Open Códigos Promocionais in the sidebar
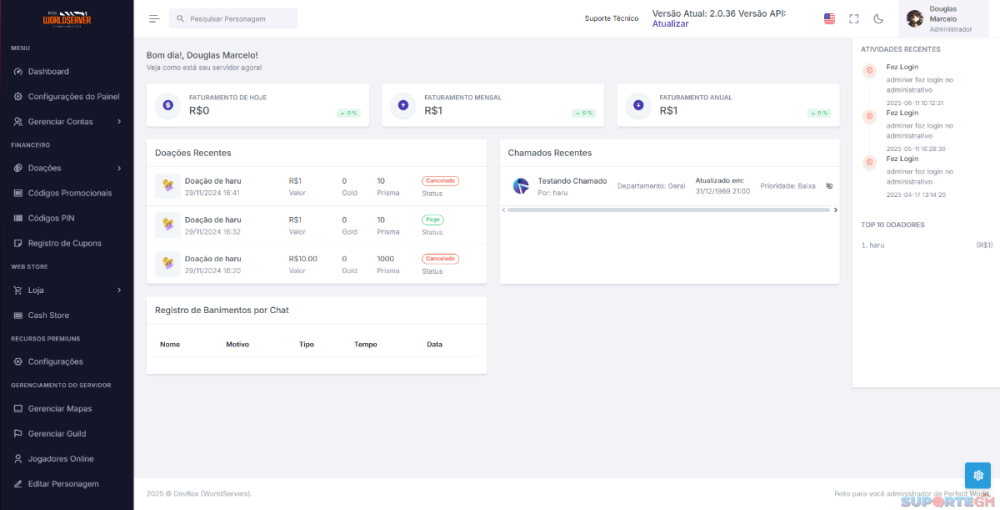 click(69, 192)
